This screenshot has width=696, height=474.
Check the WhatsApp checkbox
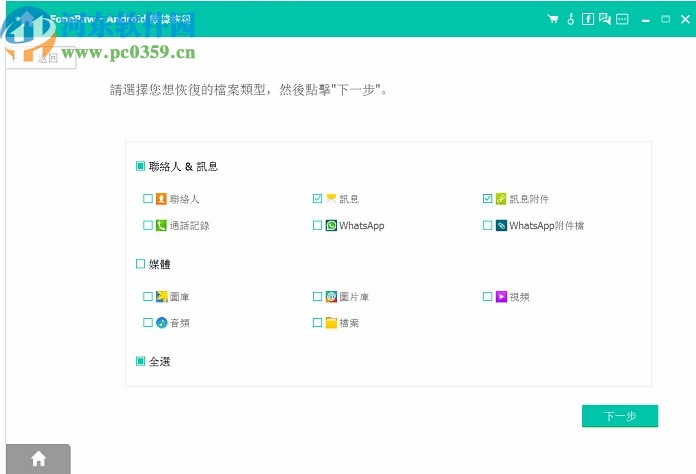click(x=317, y=225)
